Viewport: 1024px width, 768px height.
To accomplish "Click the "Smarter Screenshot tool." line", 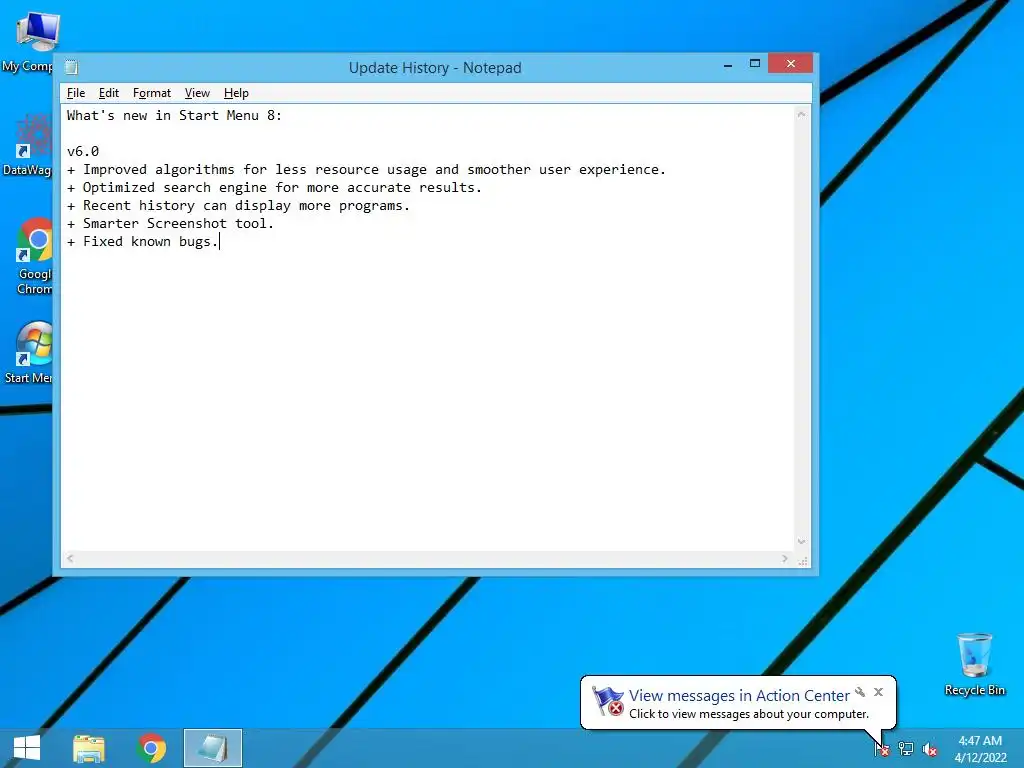I will click(x=170, y=223).
